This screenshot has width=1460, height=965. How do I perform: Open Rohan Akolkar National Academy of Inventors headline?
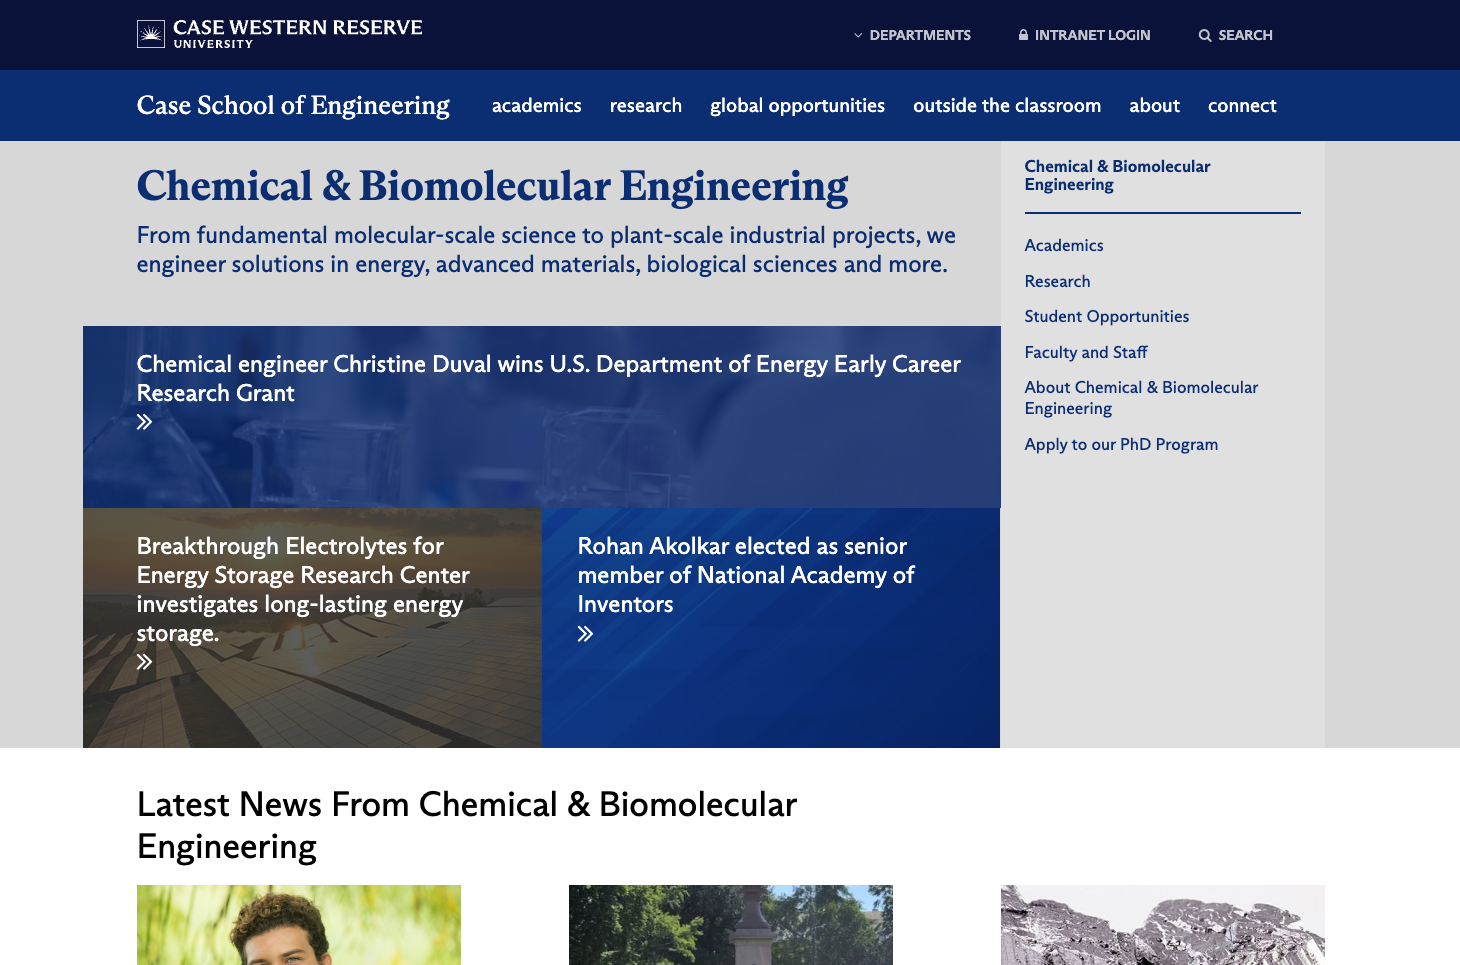[746, 575]
